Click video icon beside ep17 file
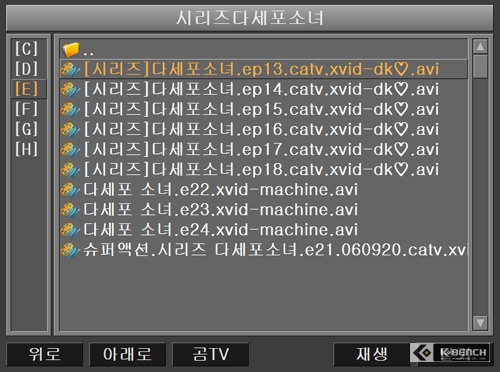This screenshot has width=500, height=372. coord(70,150)
